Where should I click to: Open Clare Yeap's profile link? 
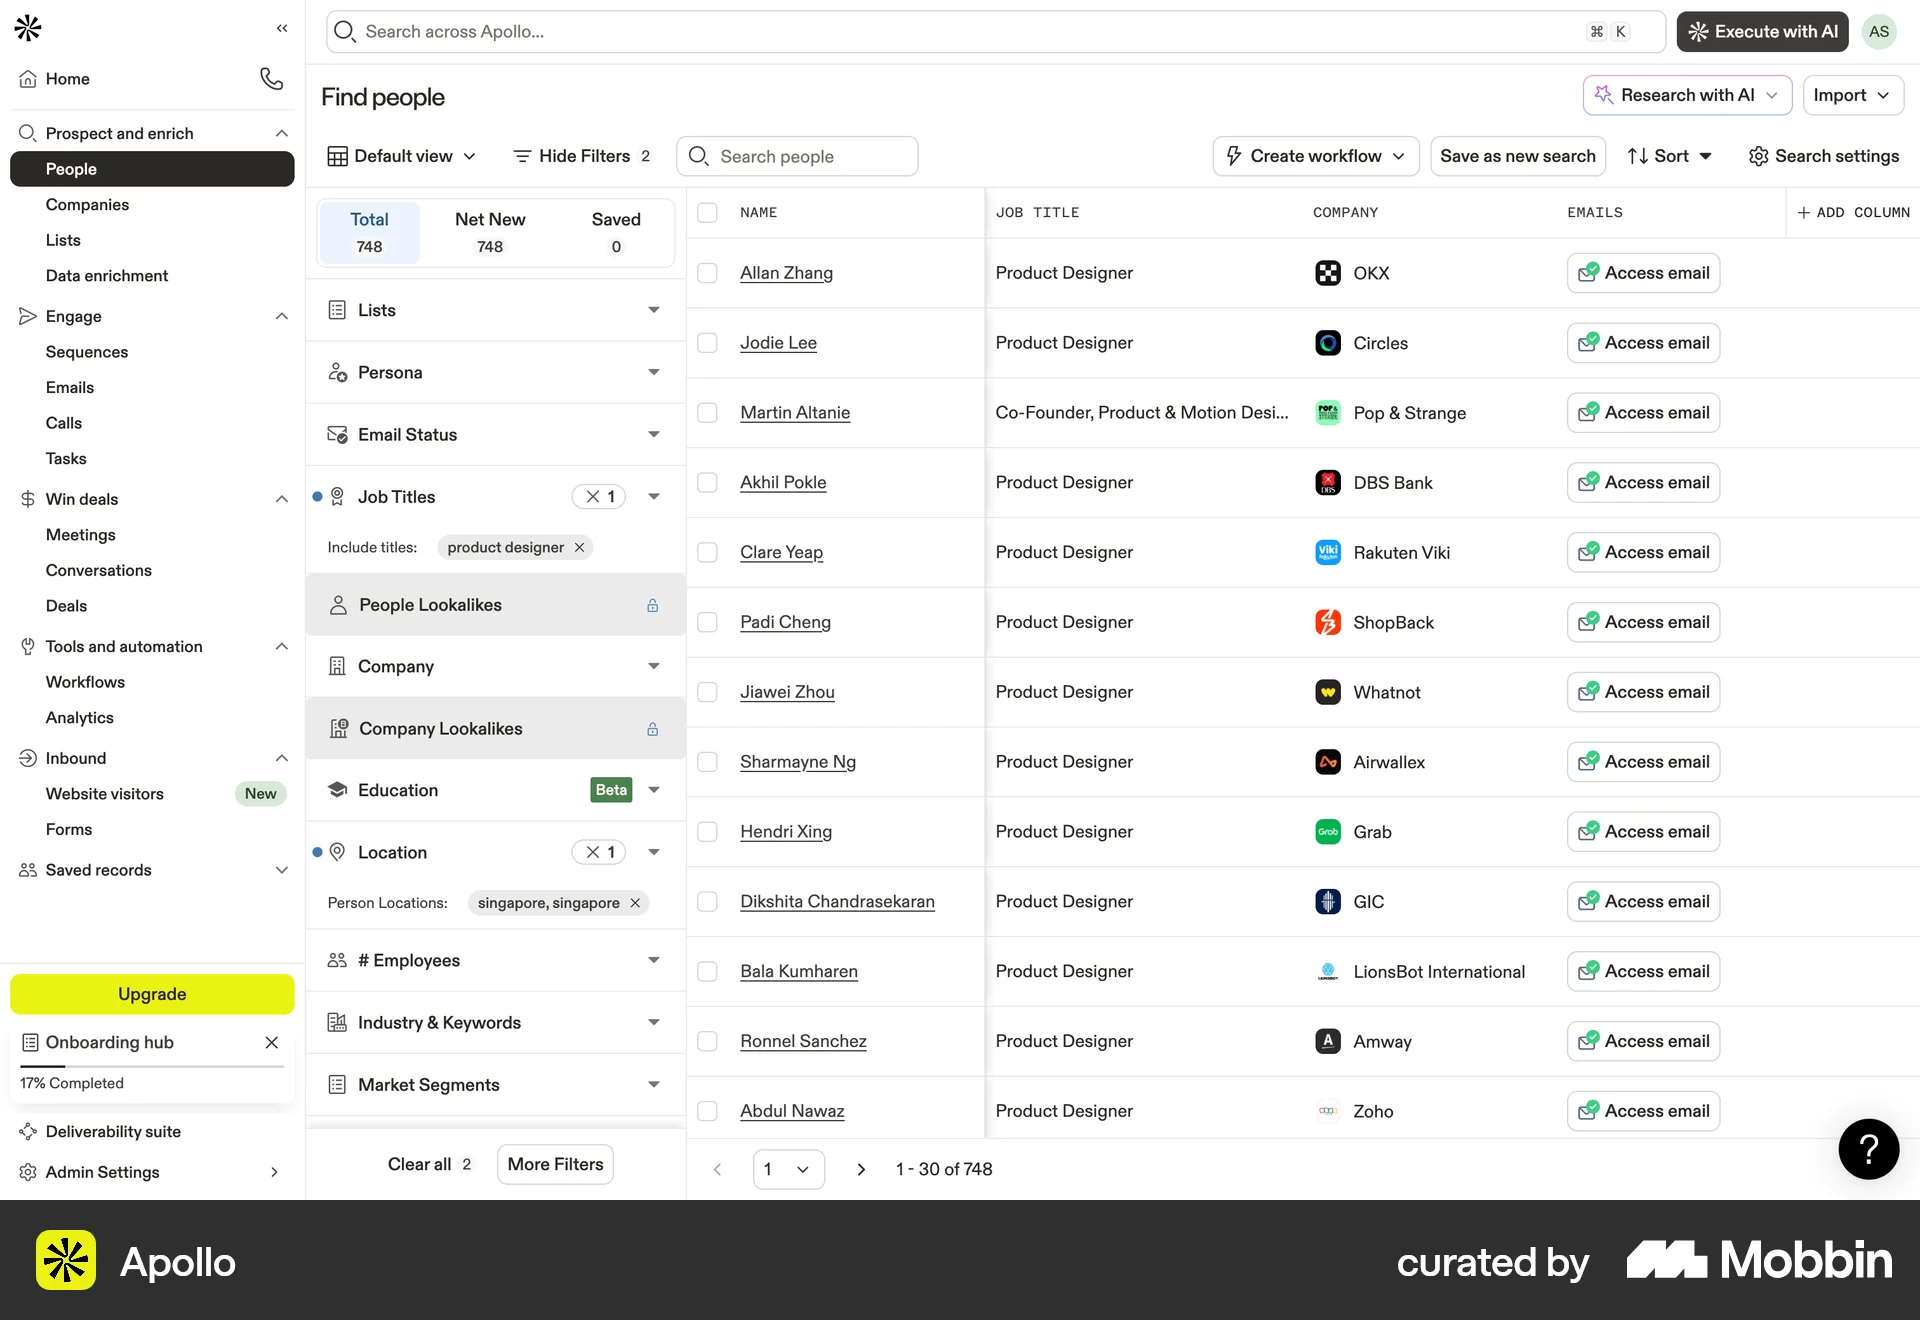coord(781,552)
